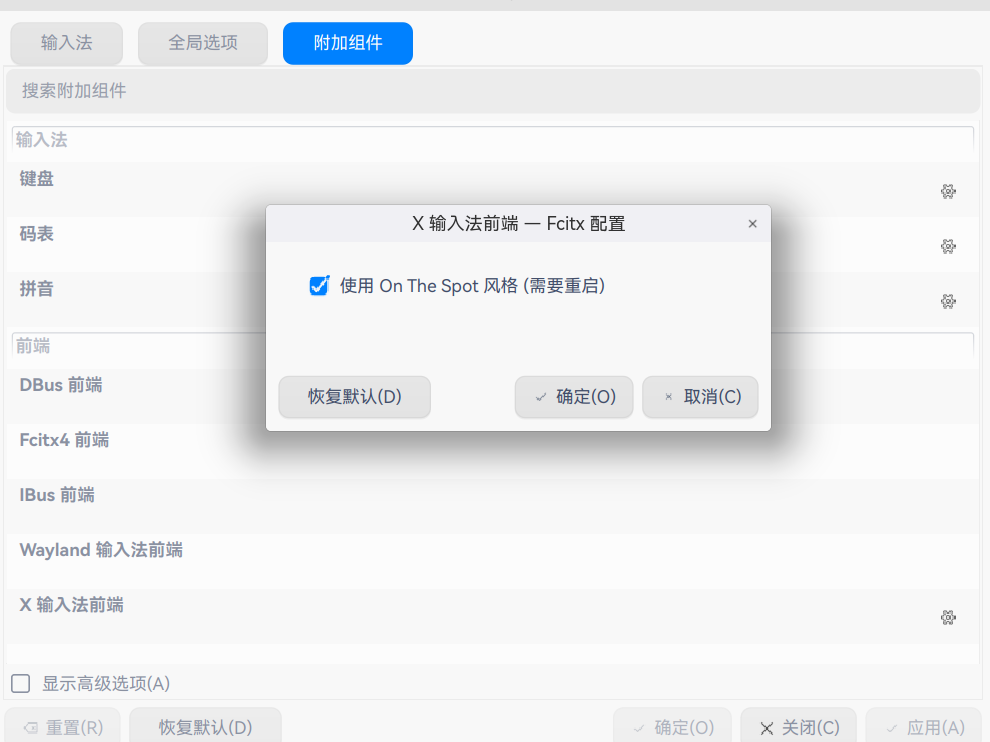Viewport: 990px width, 742px height.
Task: Click main window 恢复默认(D) button
Action: click(x=205, y=727)
